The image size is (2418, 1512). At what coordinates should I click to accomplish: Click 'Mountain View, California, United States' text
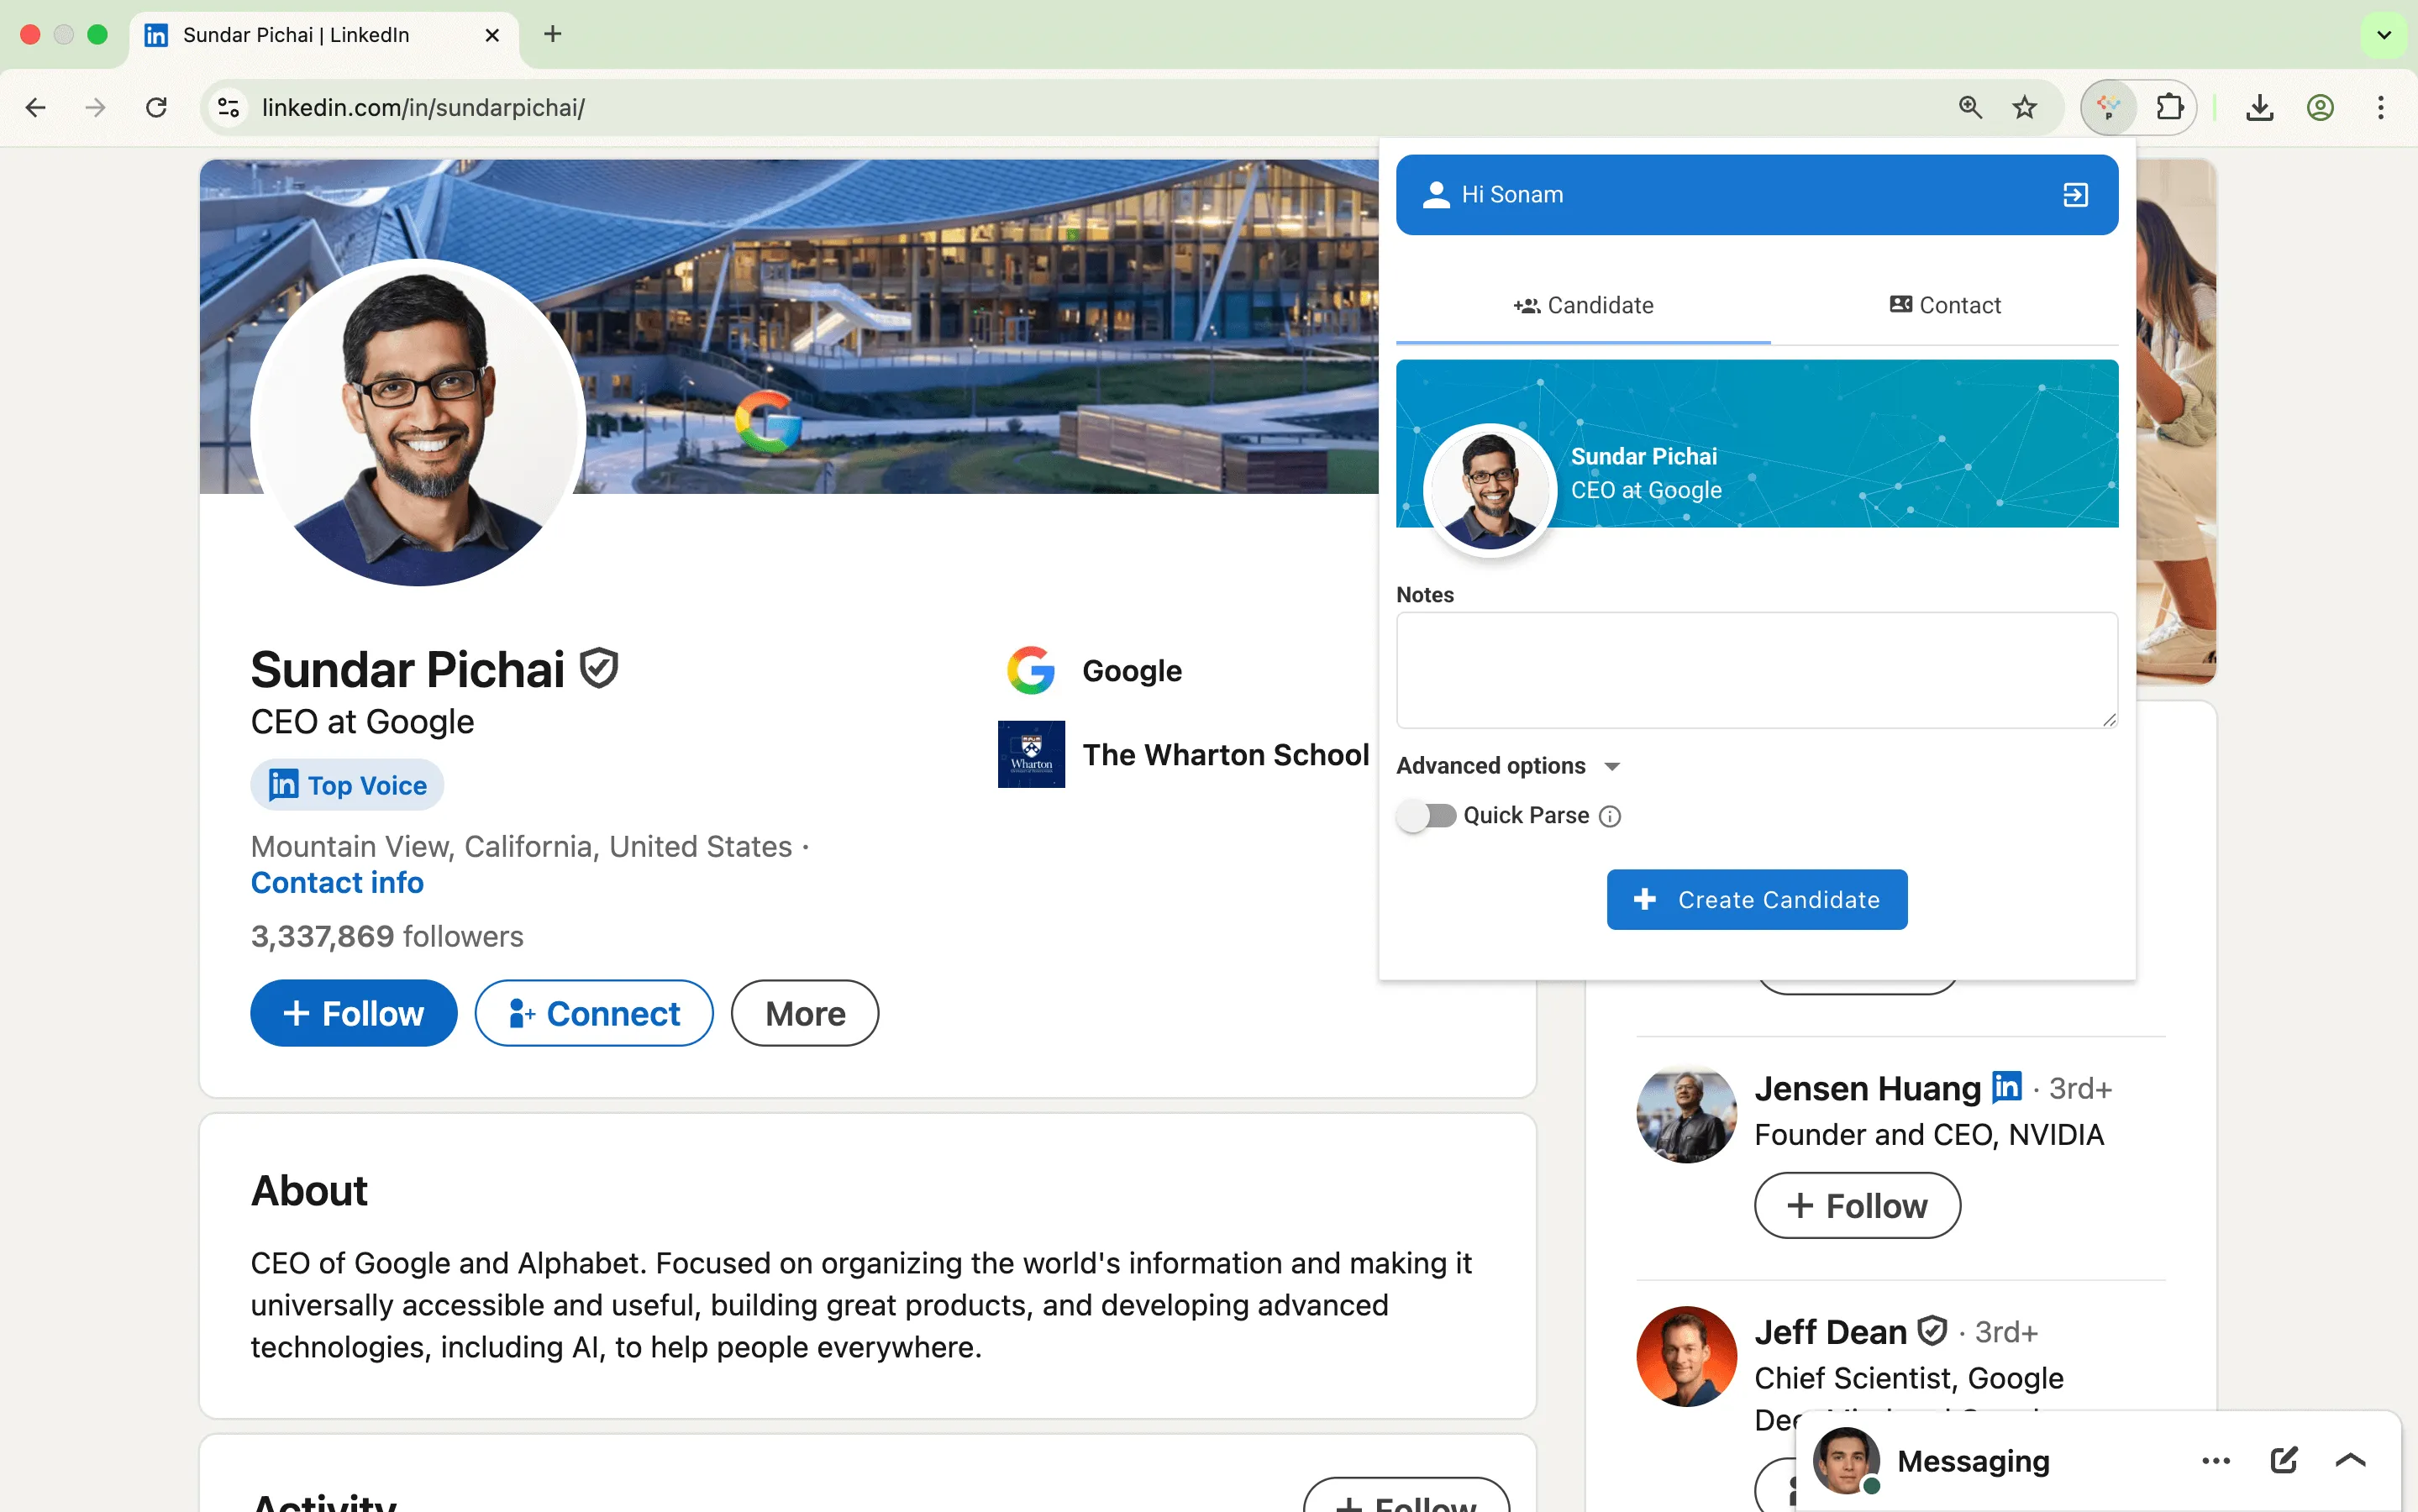(x=521, y=847)
